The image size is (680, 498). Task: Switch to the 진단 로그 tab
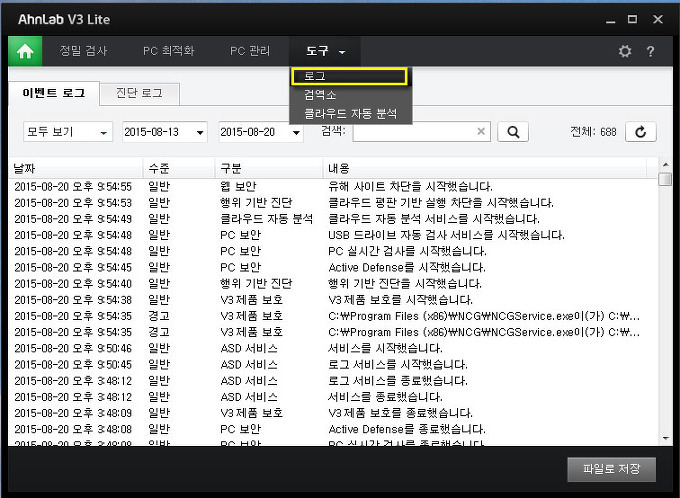point(139,93)
